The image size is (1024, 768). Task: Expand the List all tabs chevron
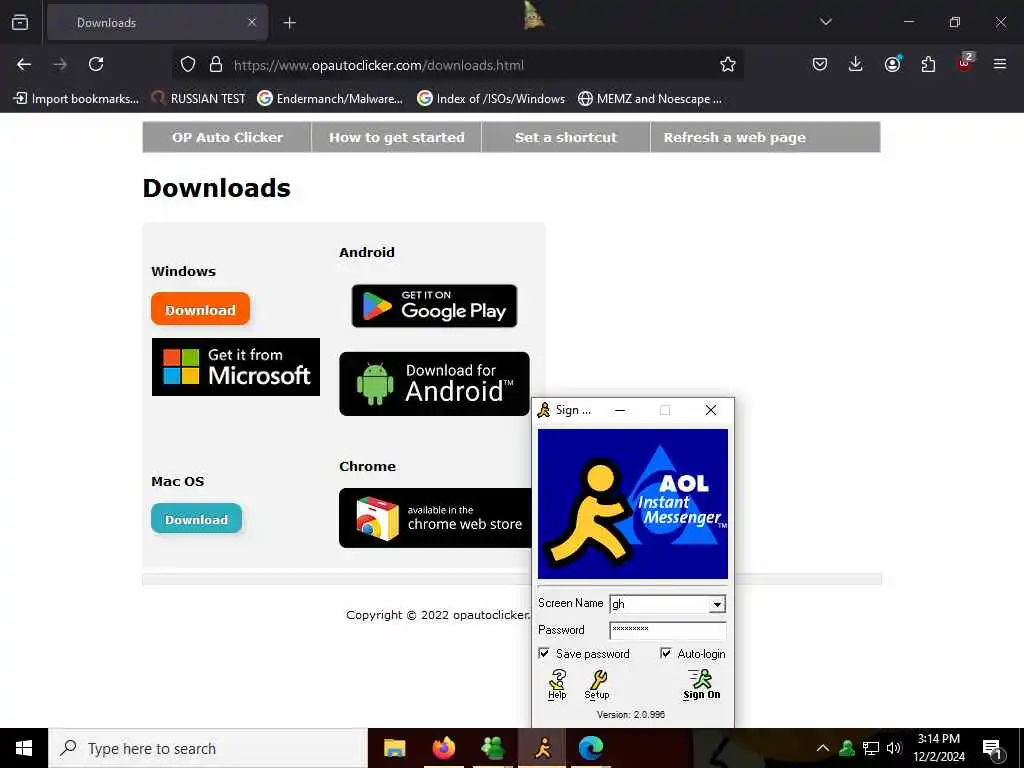click(826, 22)
